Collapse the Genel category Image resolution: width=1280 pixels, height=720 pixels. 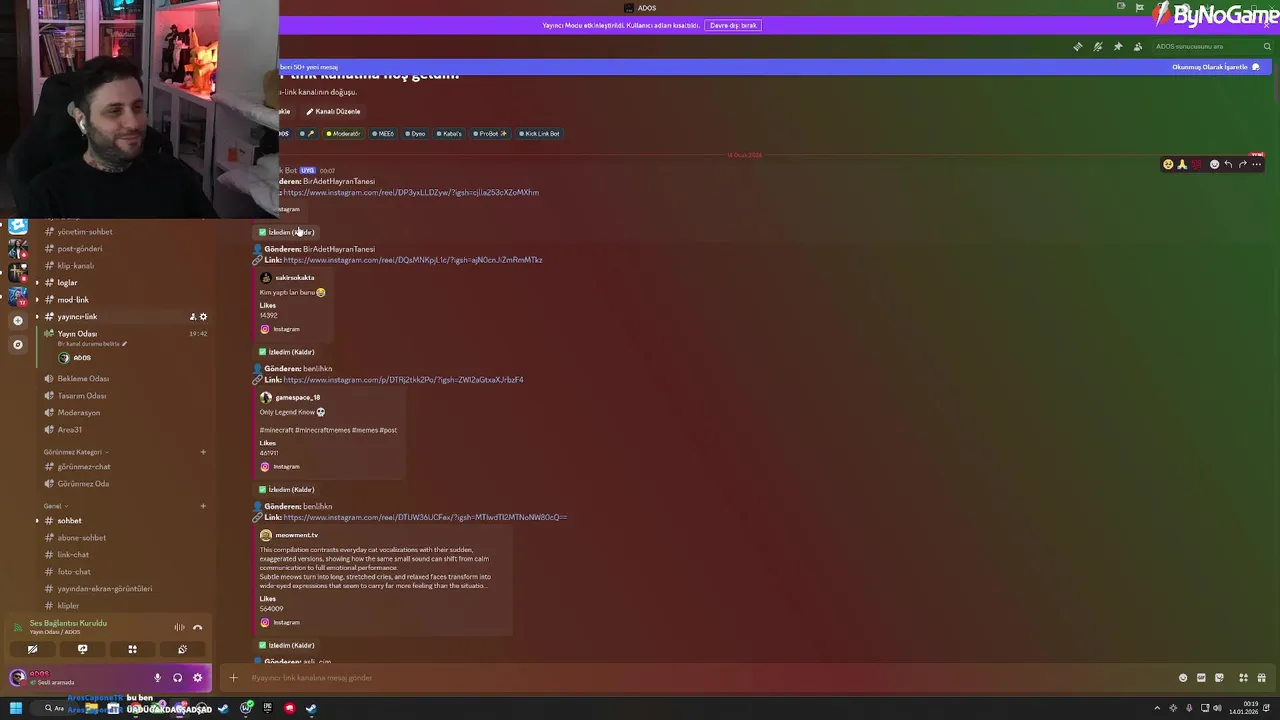tap(55, 506)
